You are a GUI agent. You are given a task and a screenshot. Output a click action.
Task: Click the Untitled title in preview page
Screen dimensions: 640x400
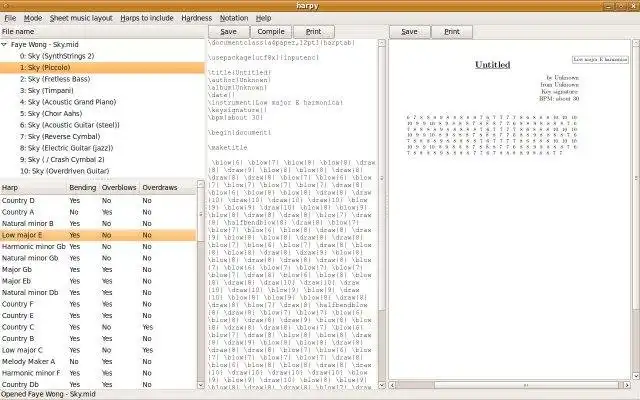pyautogui.click(x=492, y=64)
